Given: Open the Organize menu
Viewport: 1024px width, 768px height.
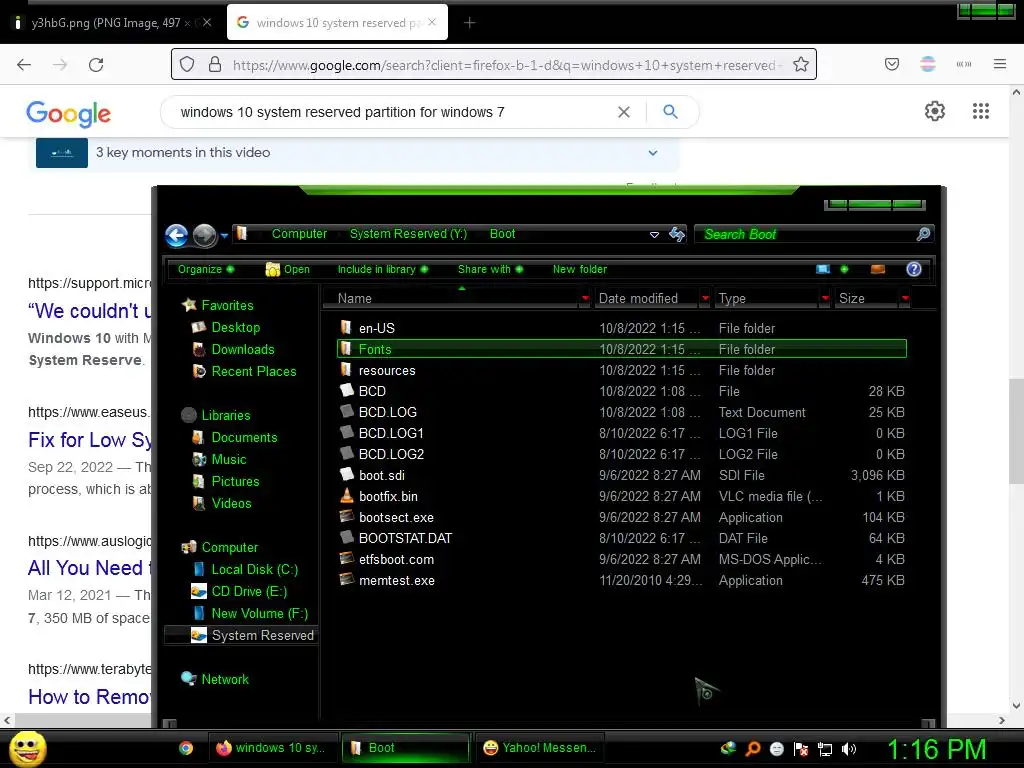Looking at the screenshot, I should click(x=206, y=269).
